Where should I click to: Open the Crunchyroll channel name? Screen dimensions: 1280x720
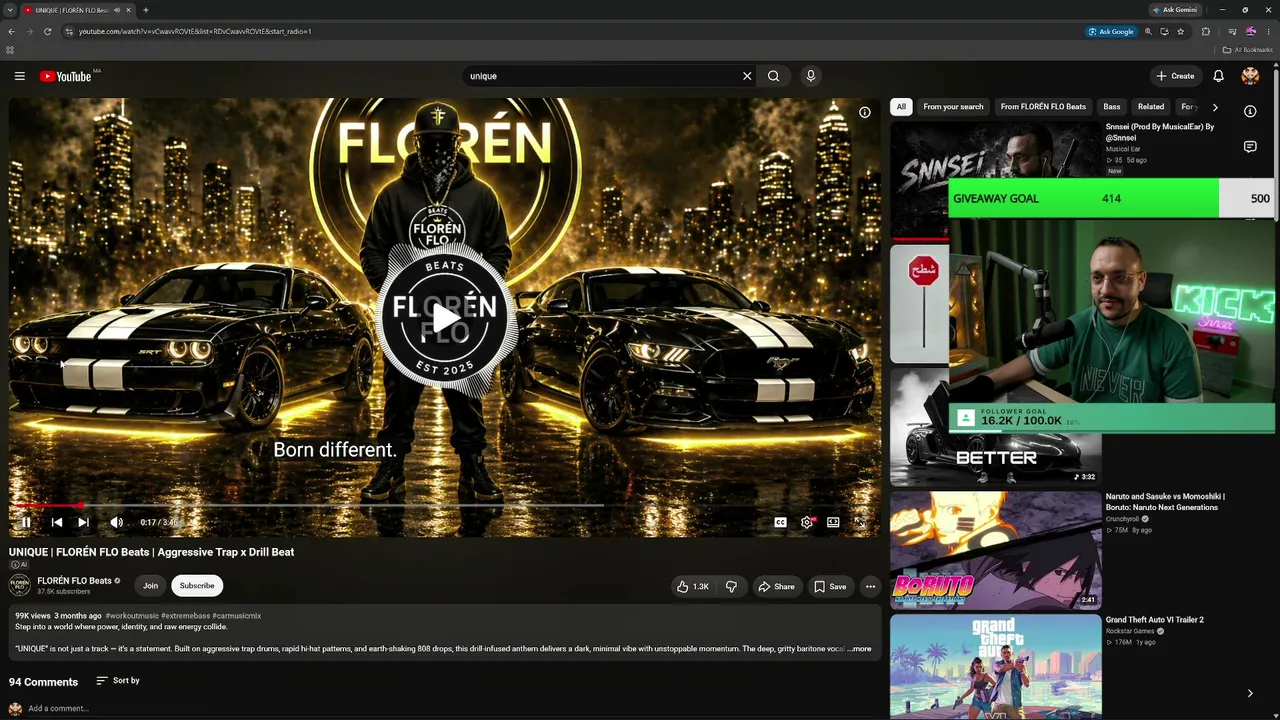pyautogui.click(x=1122, y=519)
